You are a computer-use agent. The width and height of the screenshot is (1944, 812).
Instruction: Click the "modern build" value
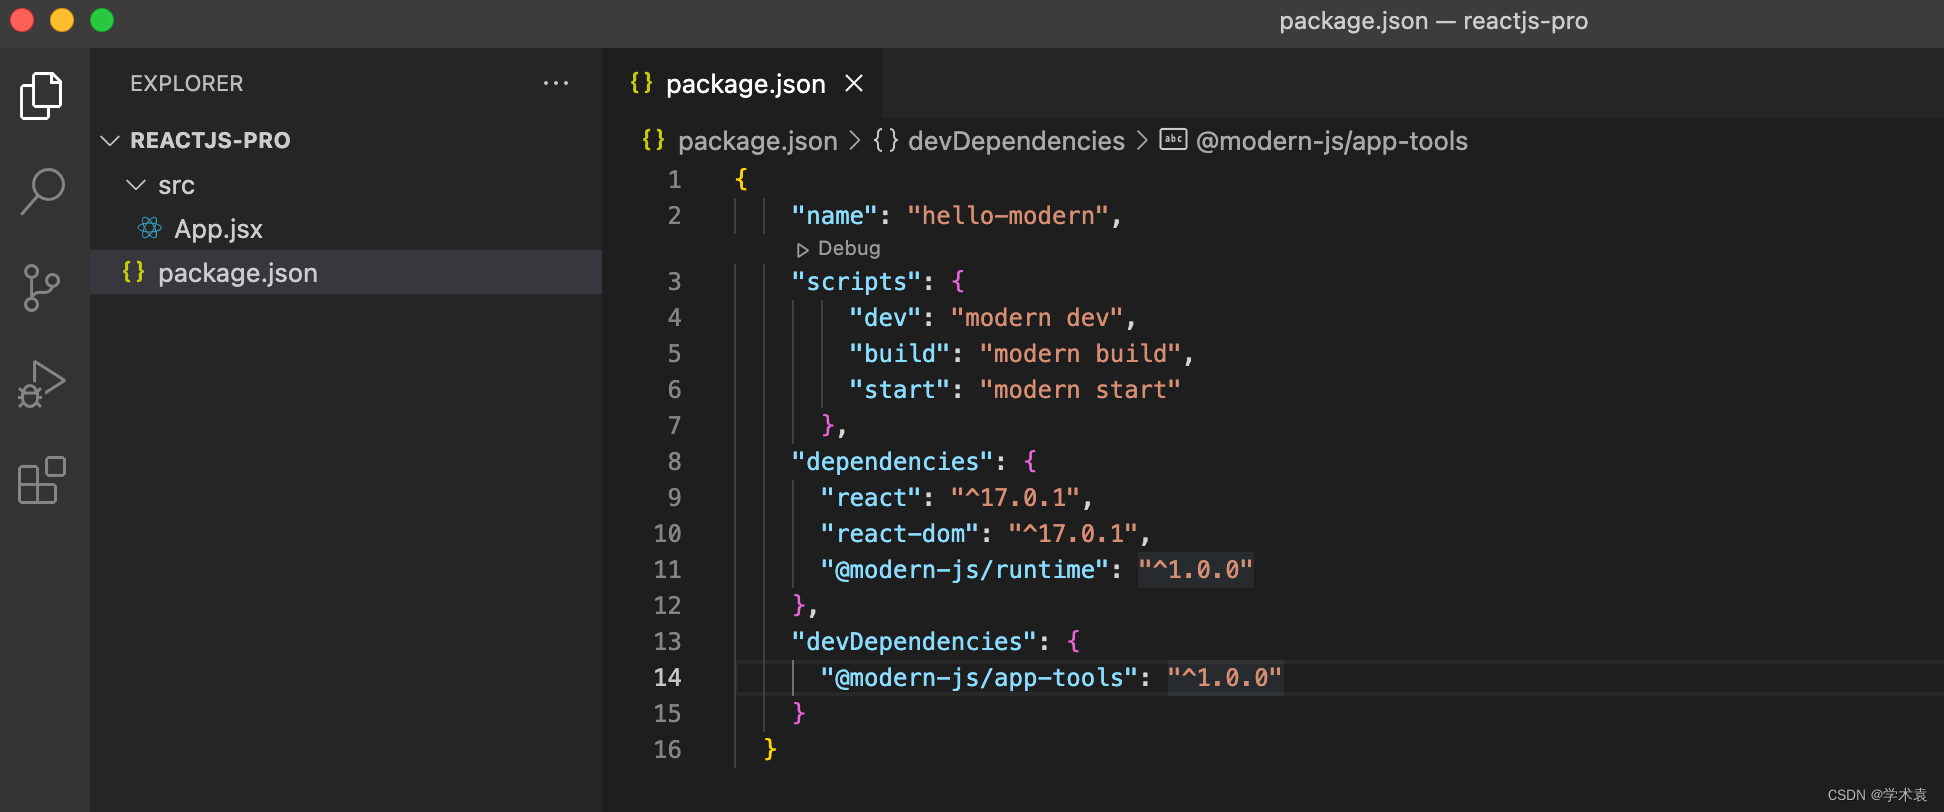click(x=1081, y=353)
